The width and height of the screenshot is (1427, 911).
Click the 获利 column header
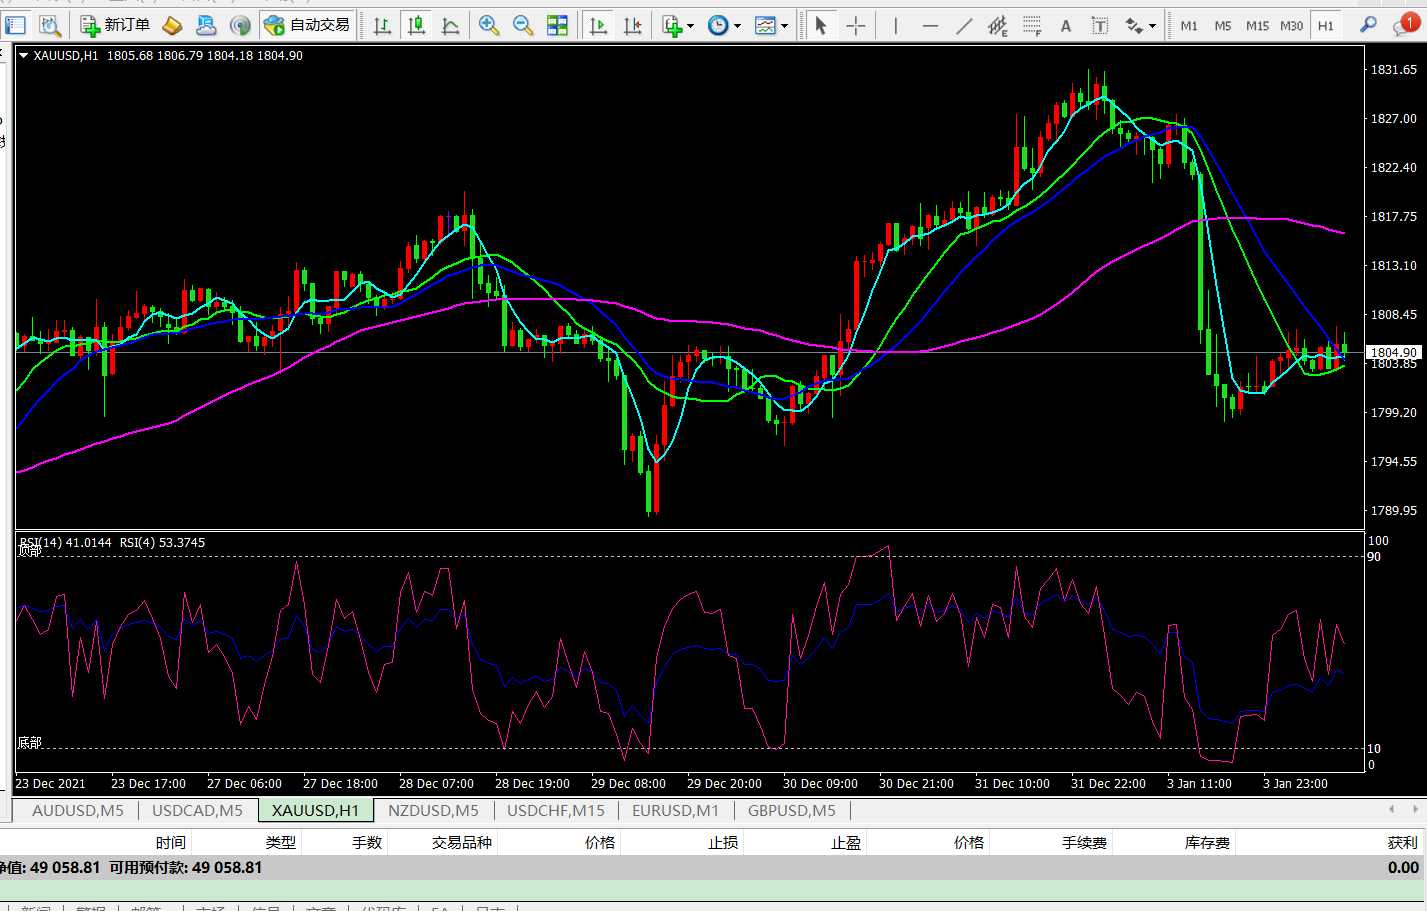(x=1403, y=843)
